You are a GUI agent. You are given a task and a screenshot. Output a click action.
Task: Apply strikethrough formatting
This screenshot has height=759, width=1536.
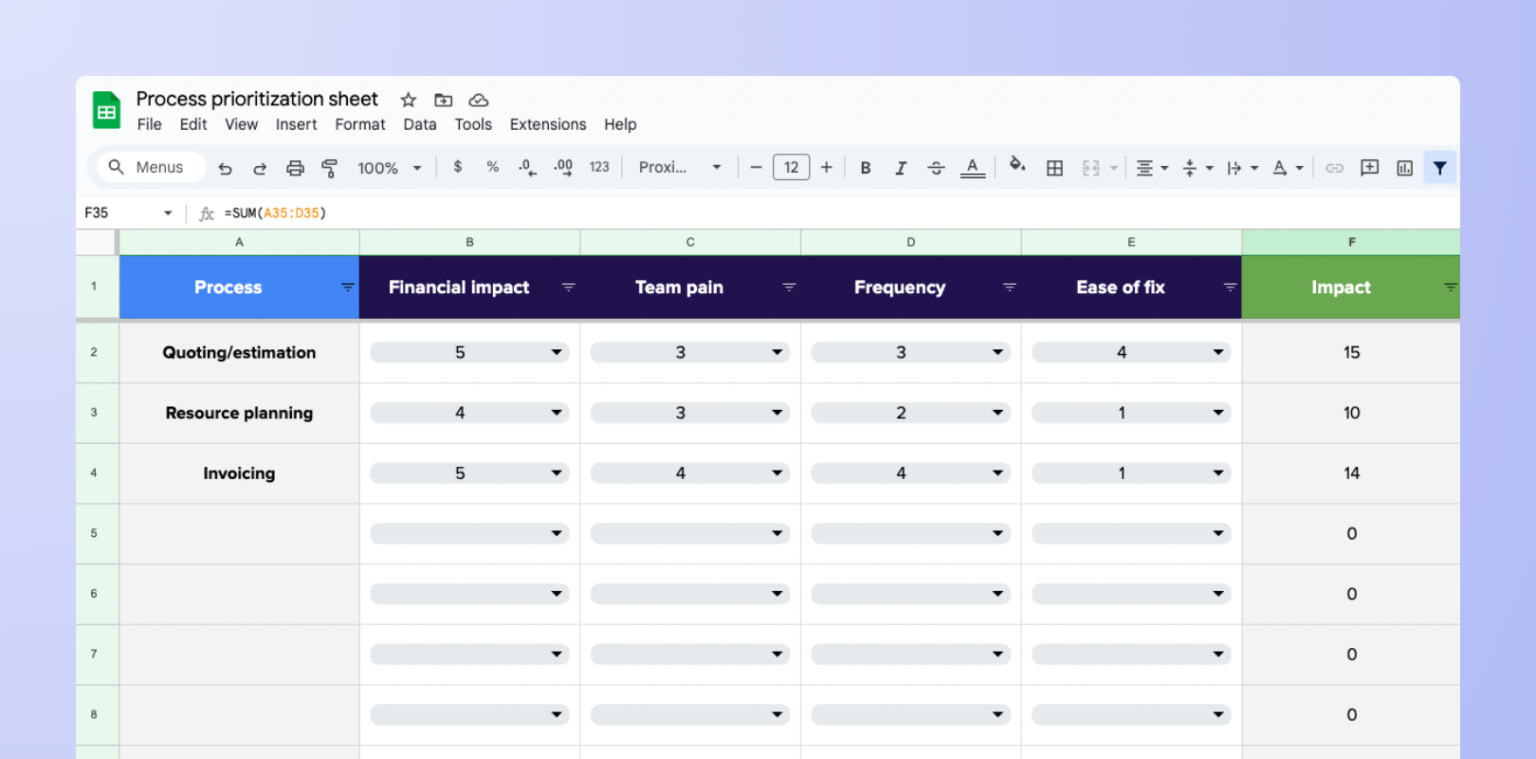[x=936, y=168]
